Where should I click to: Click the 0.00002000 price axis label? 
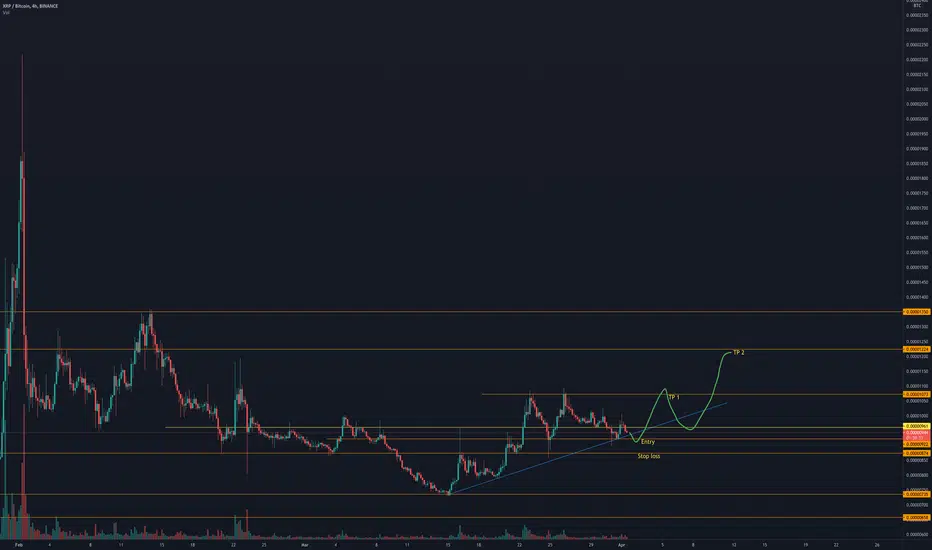917,119
